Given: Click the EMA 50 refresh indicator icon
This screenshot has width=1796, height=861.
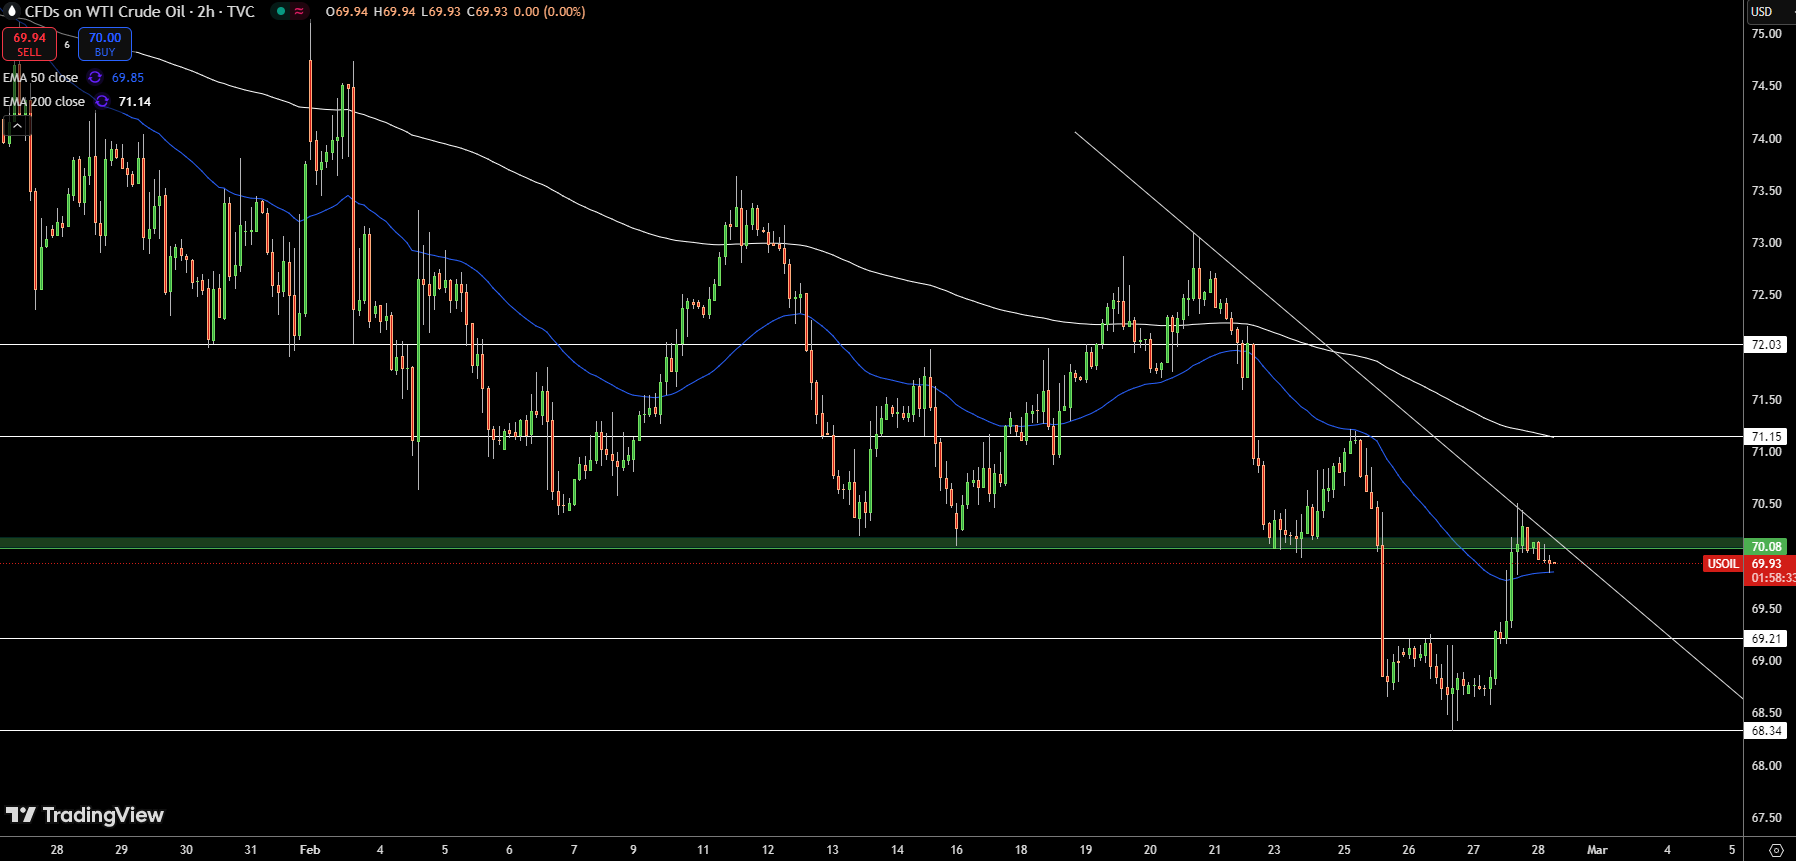Looking at the screenshot, I should (x=95, y=77).
